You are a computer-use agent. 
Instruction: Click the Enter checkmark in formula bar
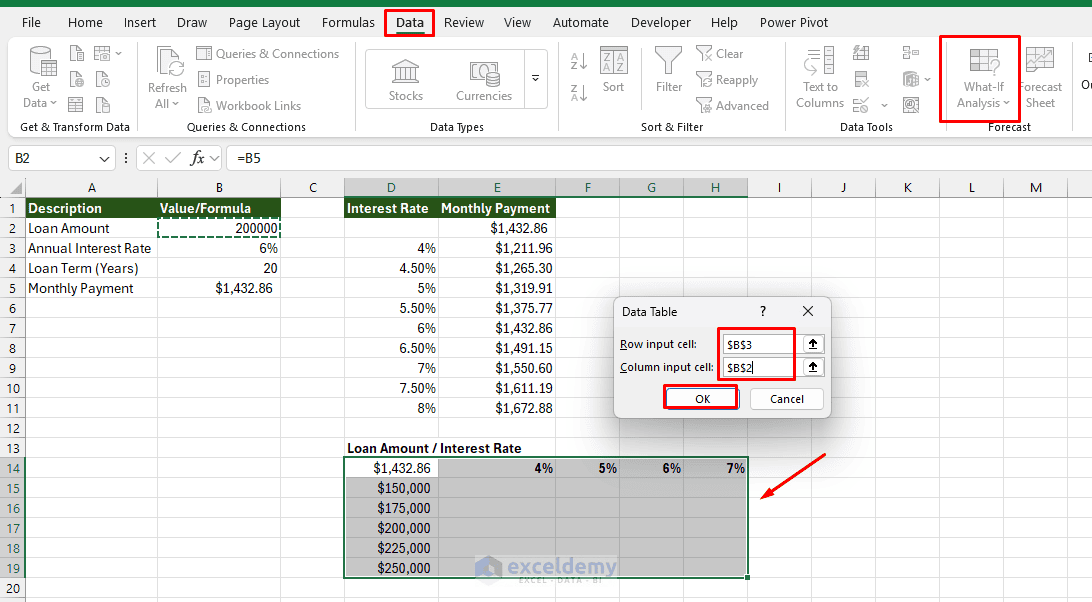(173, 158)
